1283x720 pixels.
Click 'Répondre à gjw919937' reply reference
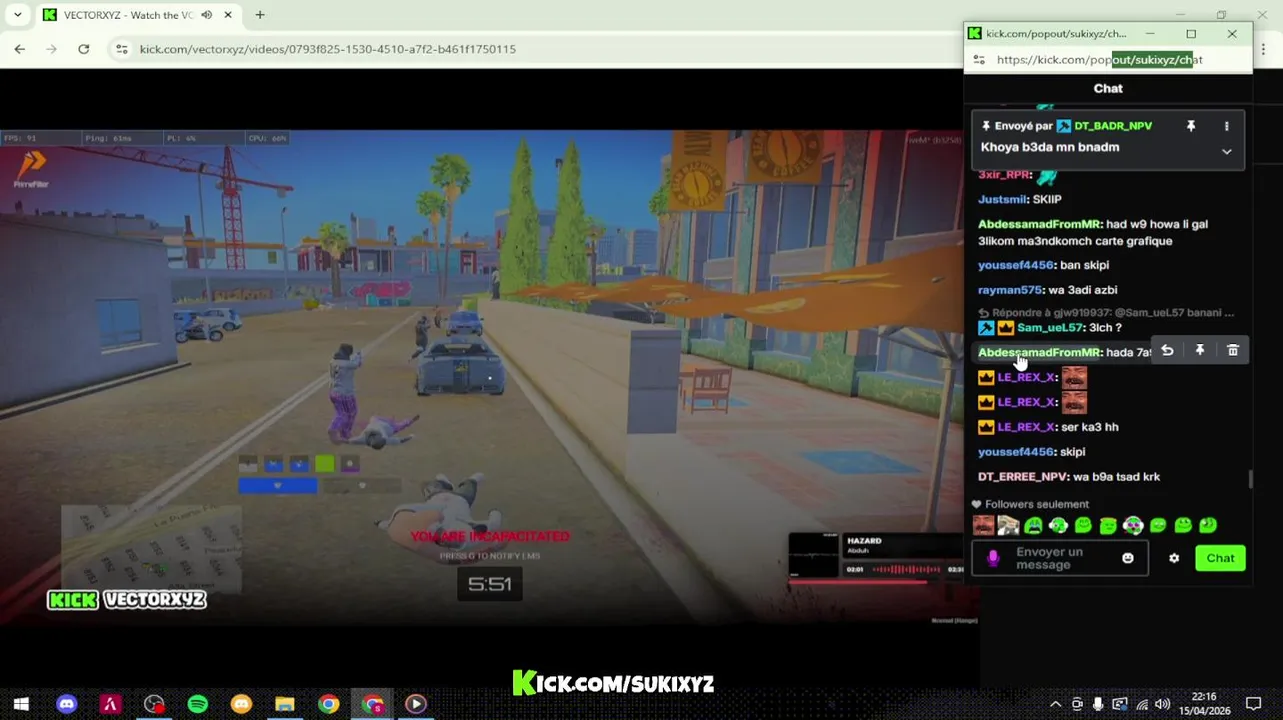1106,313
